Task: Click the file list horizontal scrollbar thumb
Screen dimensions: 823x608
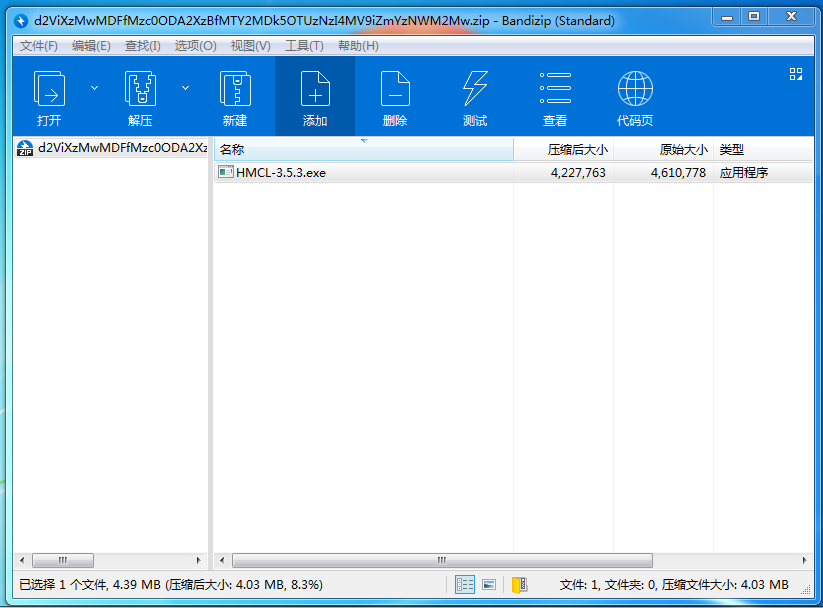Action: tap(442, 560)
